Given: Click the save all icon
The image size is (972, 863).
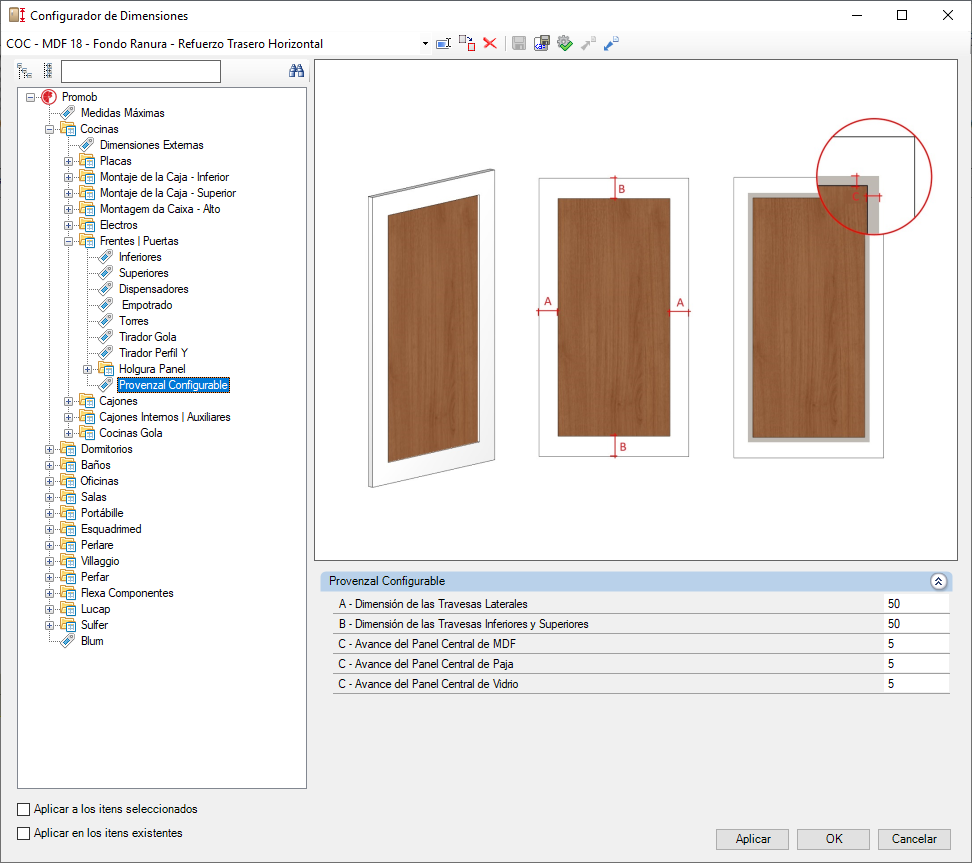Looking at the screenshot, I should (x=542, y=43).
